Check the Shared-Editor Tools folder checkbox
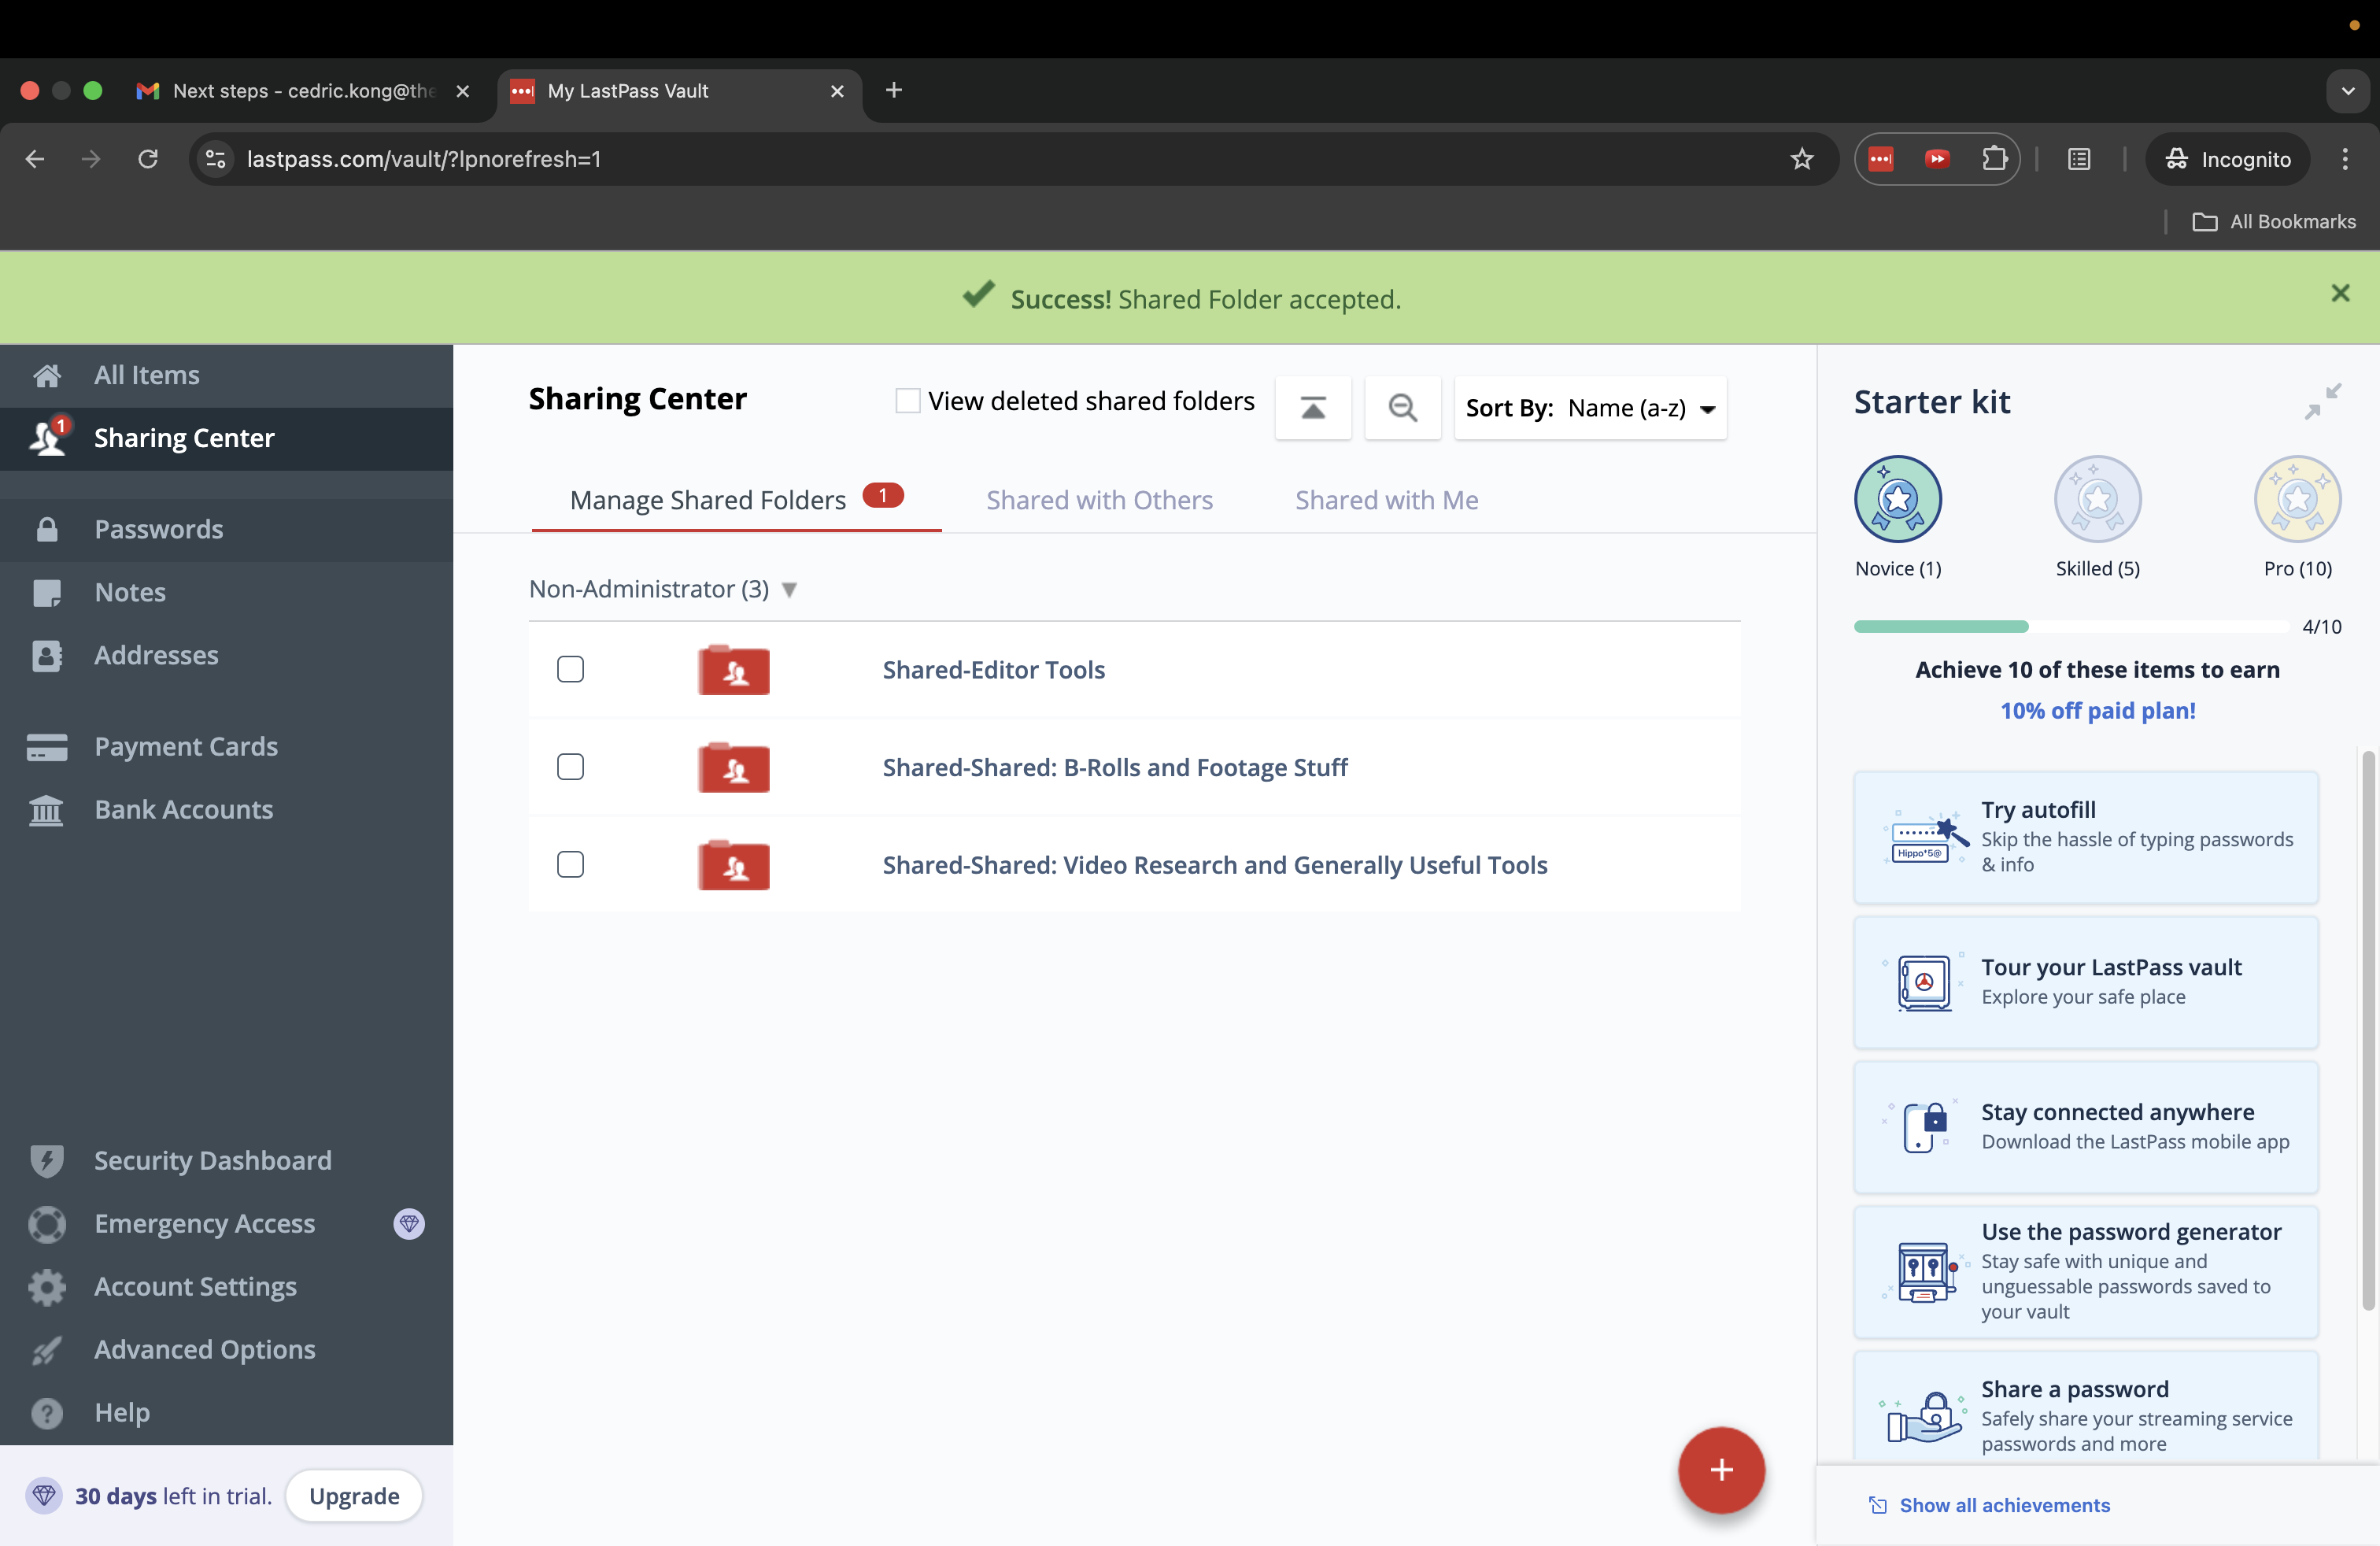Screen dimensions: 2380x1546 click(570, 669)
